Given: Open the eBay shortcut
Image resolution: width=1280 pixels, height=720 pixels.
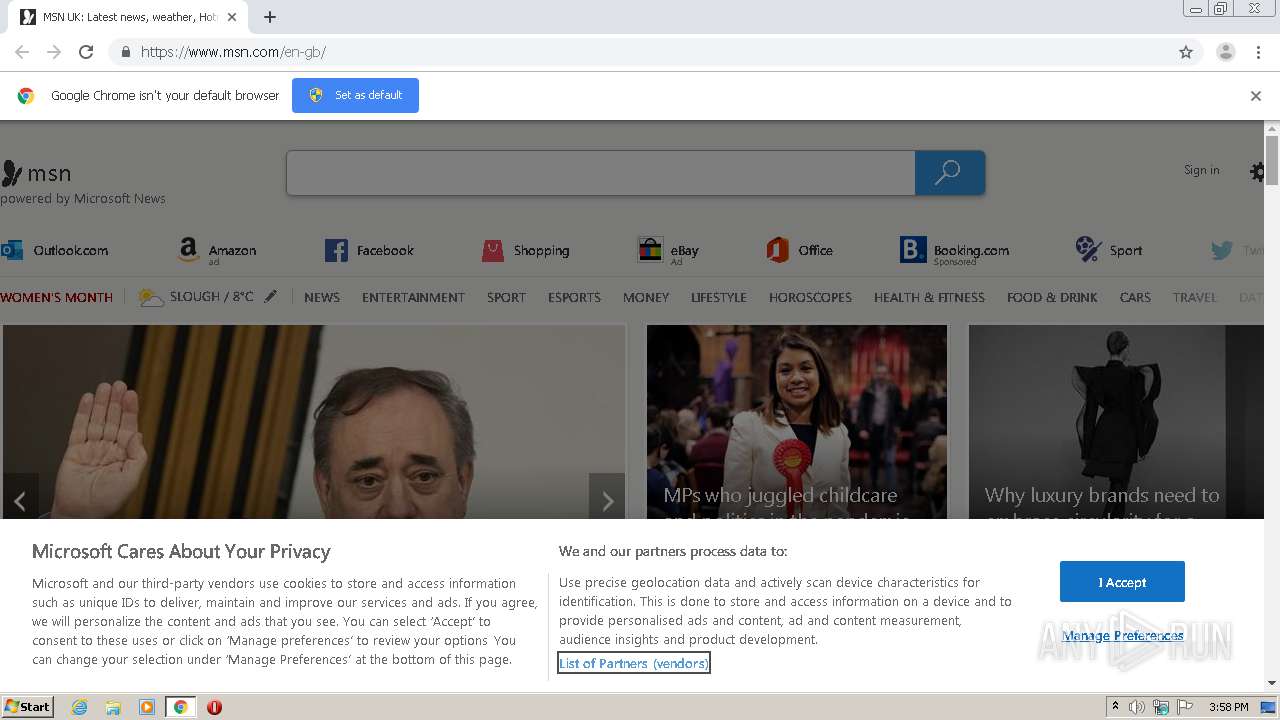Looking at the screenshot, I should [x=668, y=250].
